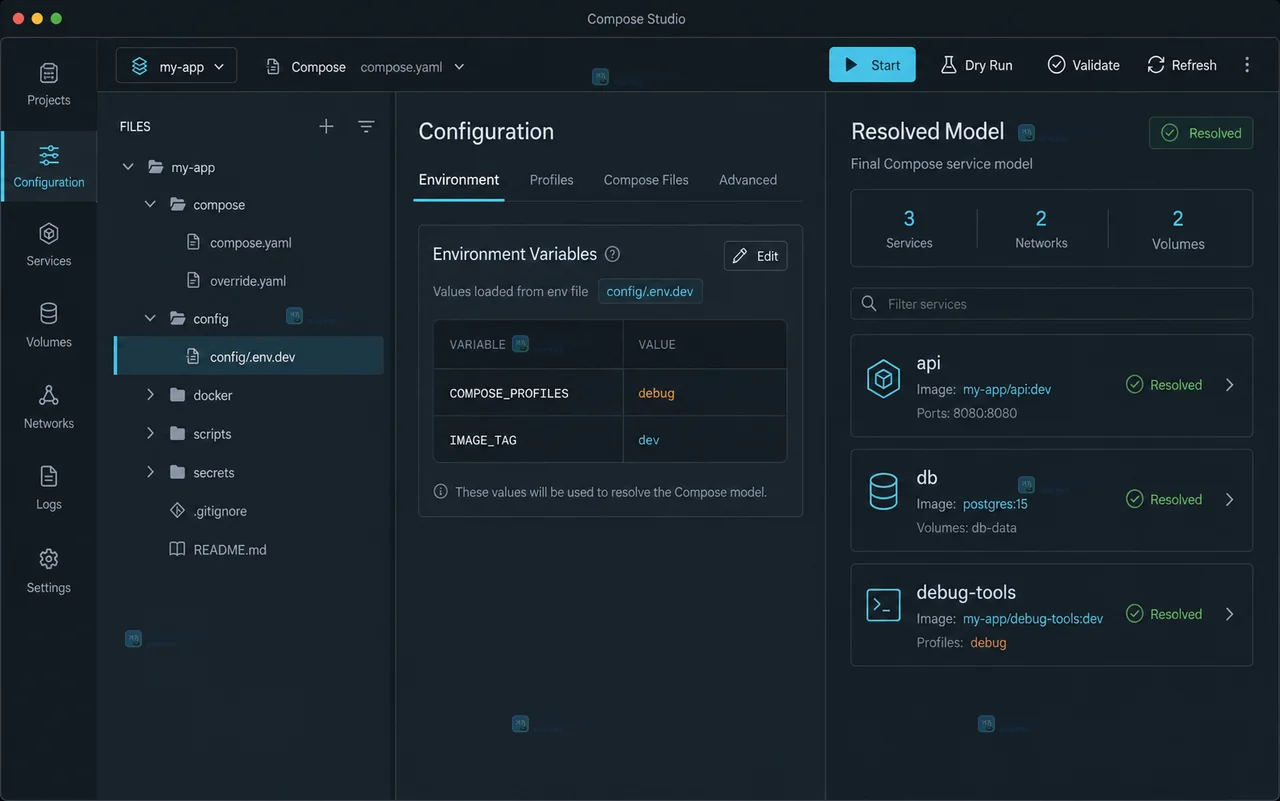Click the add file plus icon
Screen dimensions: 1280x801
coord(326,126)
